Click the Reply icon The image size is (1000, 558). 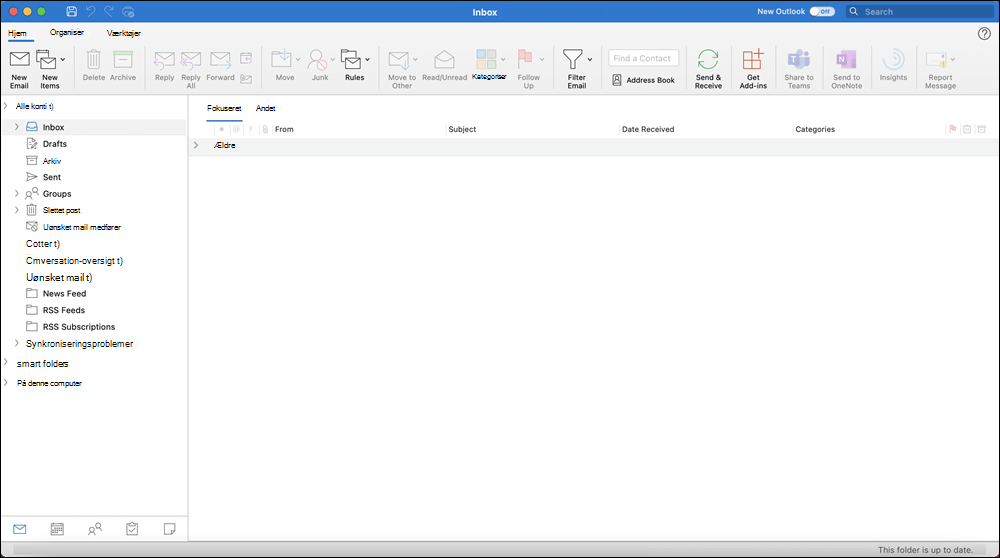[x=164, y=60]
